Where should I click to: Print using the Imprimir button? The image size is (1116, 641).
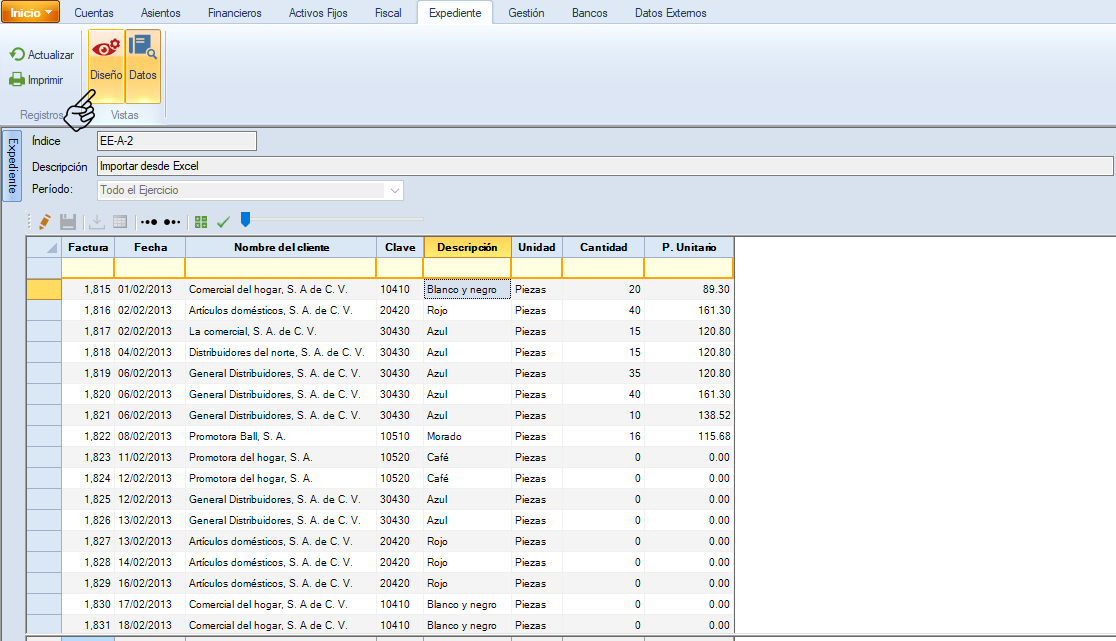(x=37, y=80)
